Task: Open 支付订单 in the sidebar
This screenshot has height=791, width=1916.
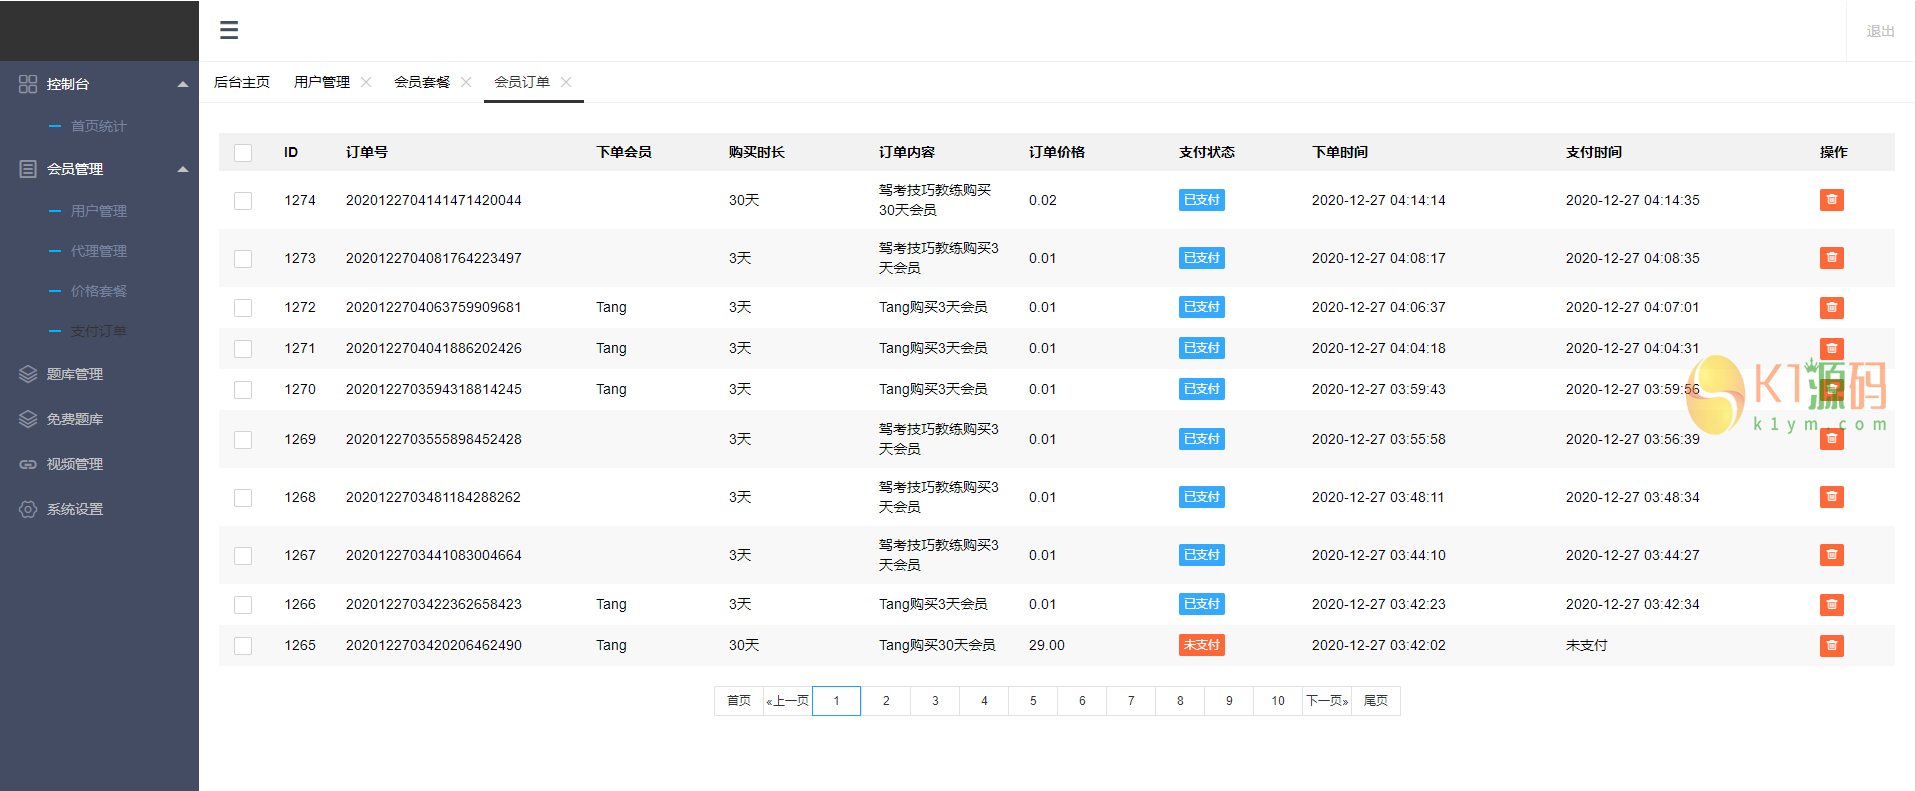Action: coord(99,331)
